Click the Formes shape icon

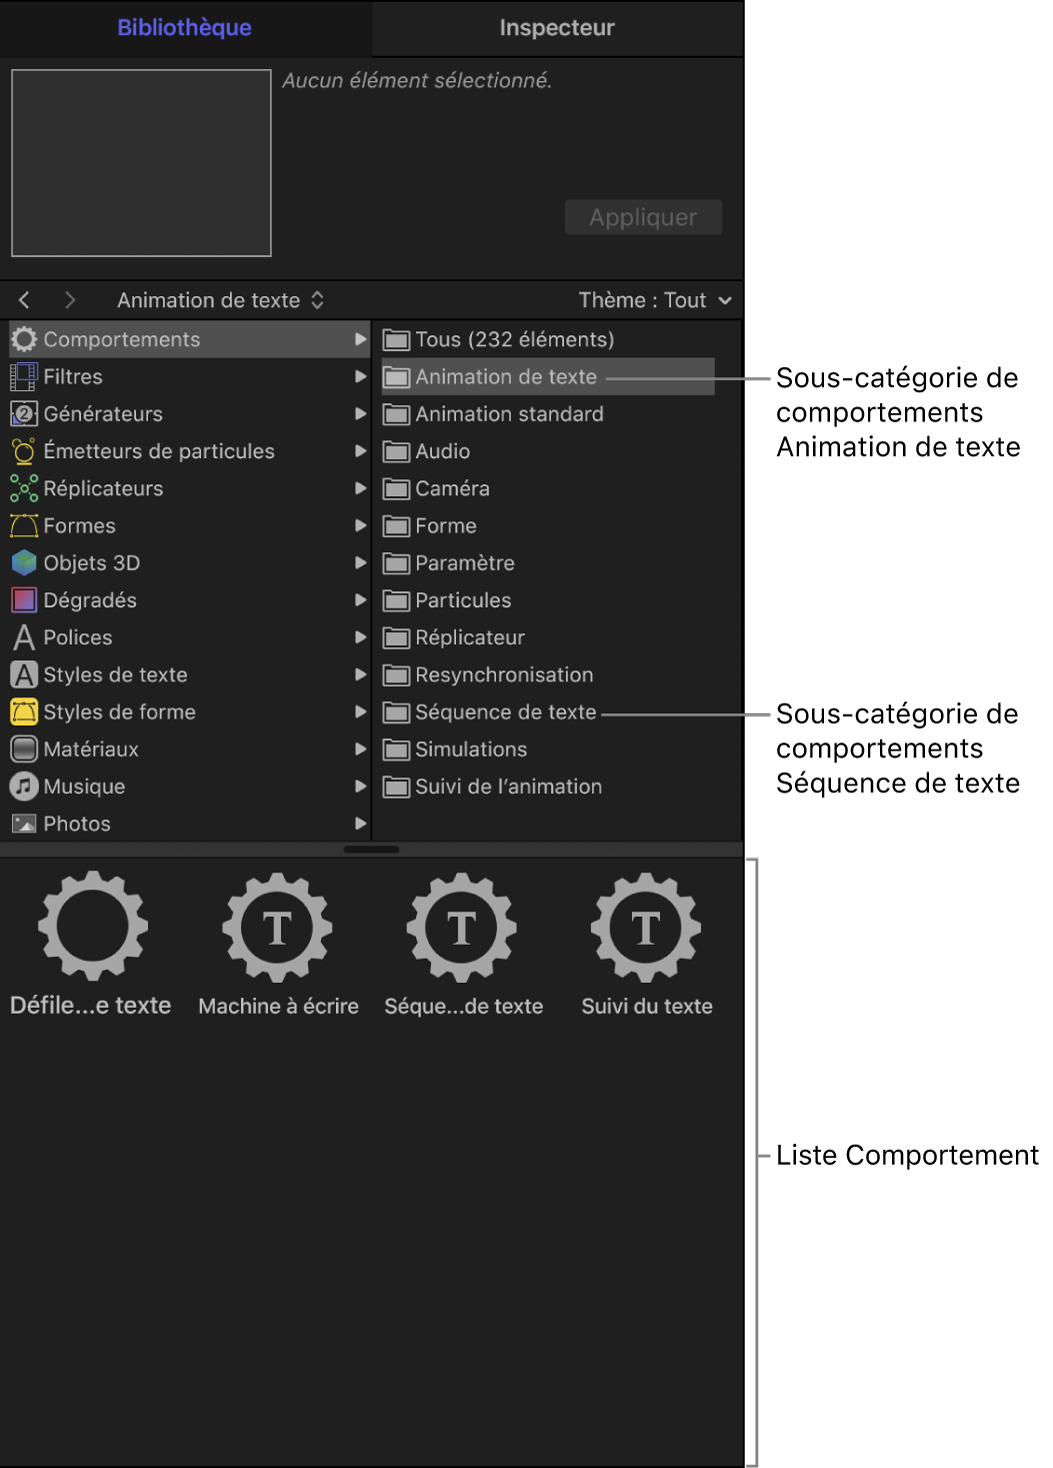click(24, 526)
